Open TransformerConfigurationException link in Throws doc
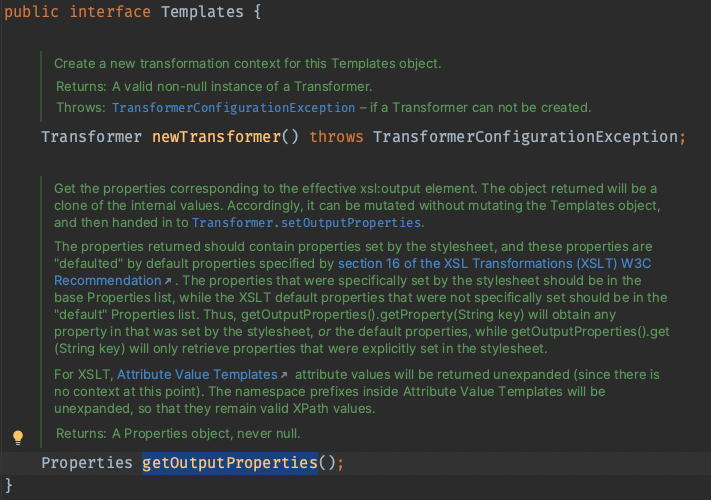 point(233,107)
